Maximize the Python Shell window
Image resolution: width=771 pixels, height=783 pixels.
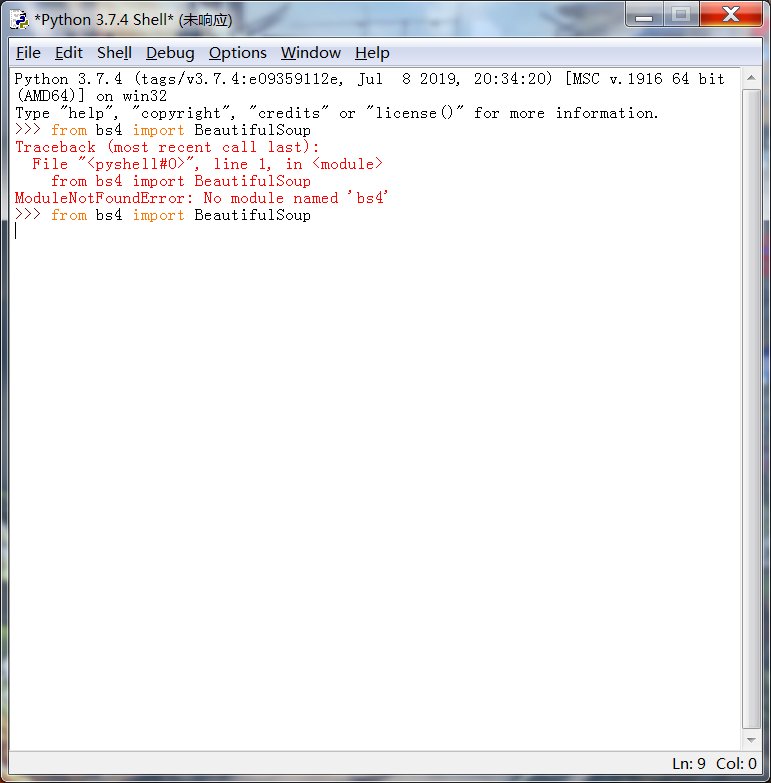pos(681,14)
